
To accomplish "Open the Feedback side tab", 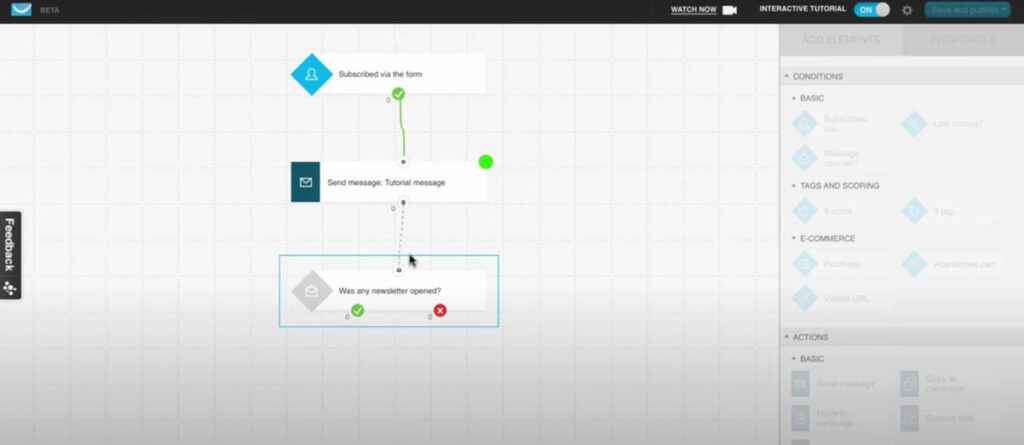I will [10, 255].
